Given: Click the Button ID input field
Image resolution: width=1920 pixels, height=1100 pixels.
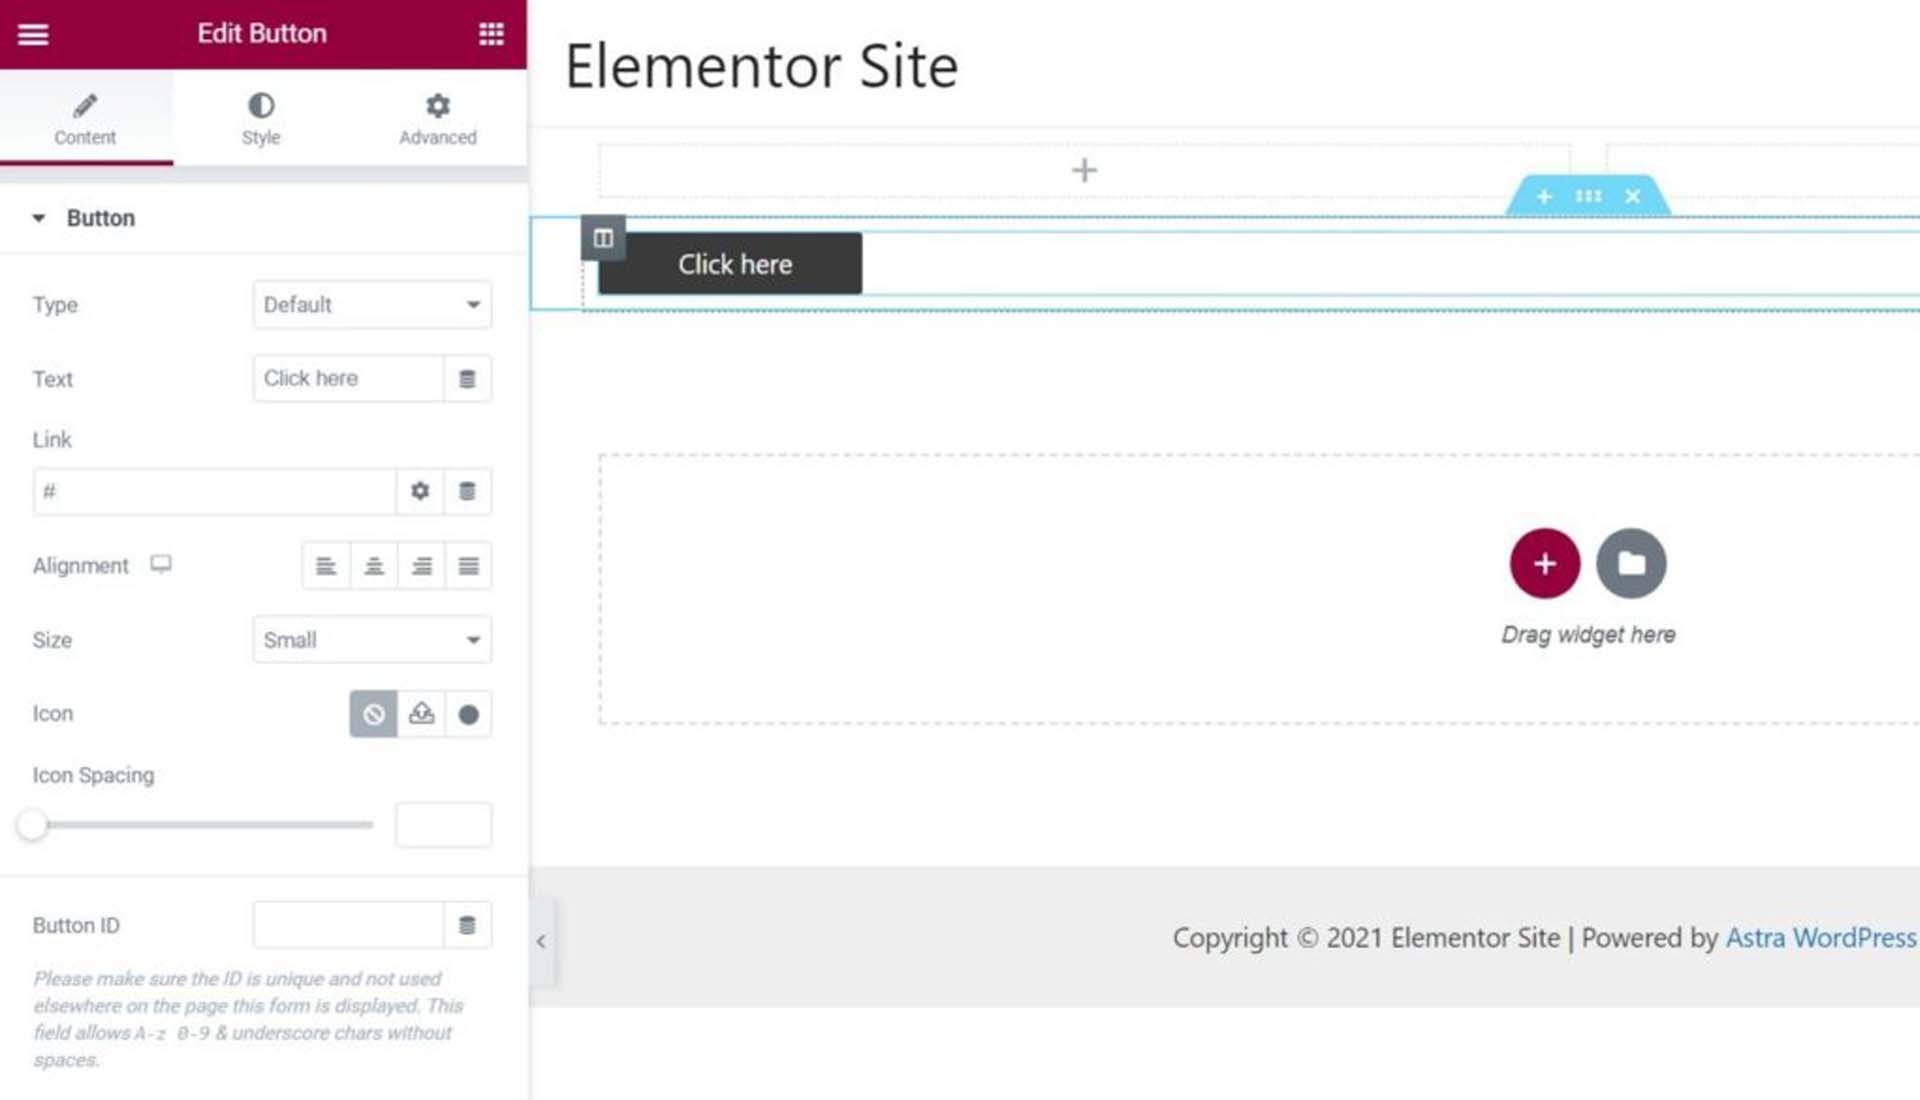Looking at the screenshot, I should [x=347, y=925].
